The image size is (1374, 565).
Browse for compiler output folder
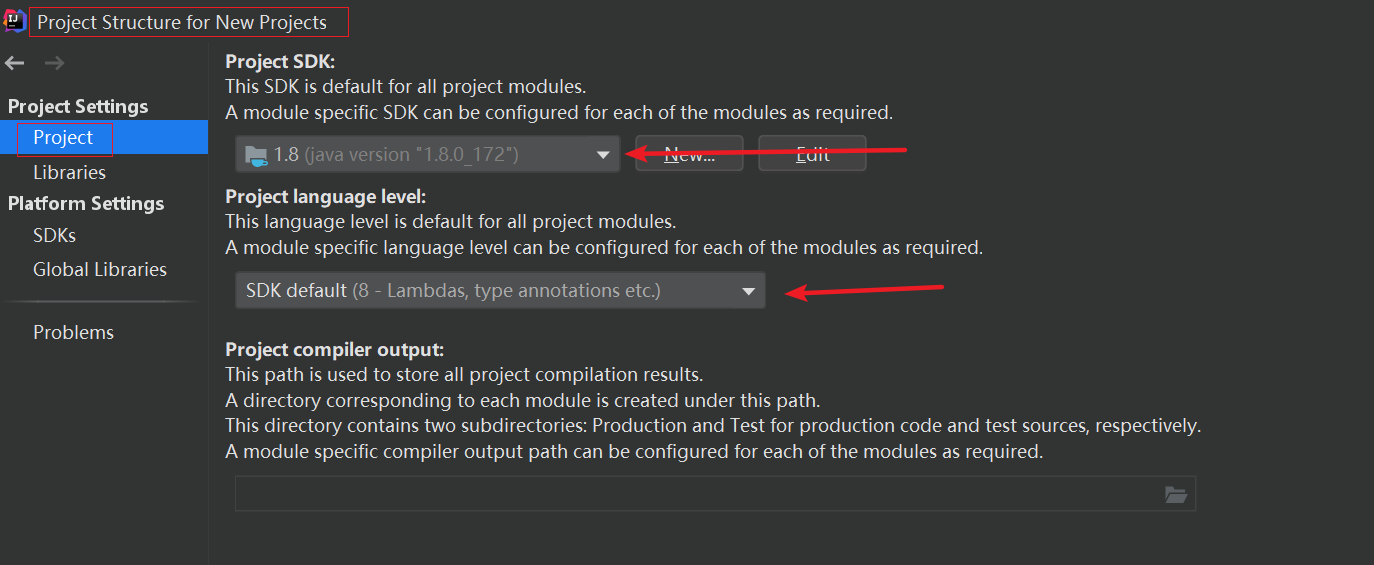(1176, 494)
